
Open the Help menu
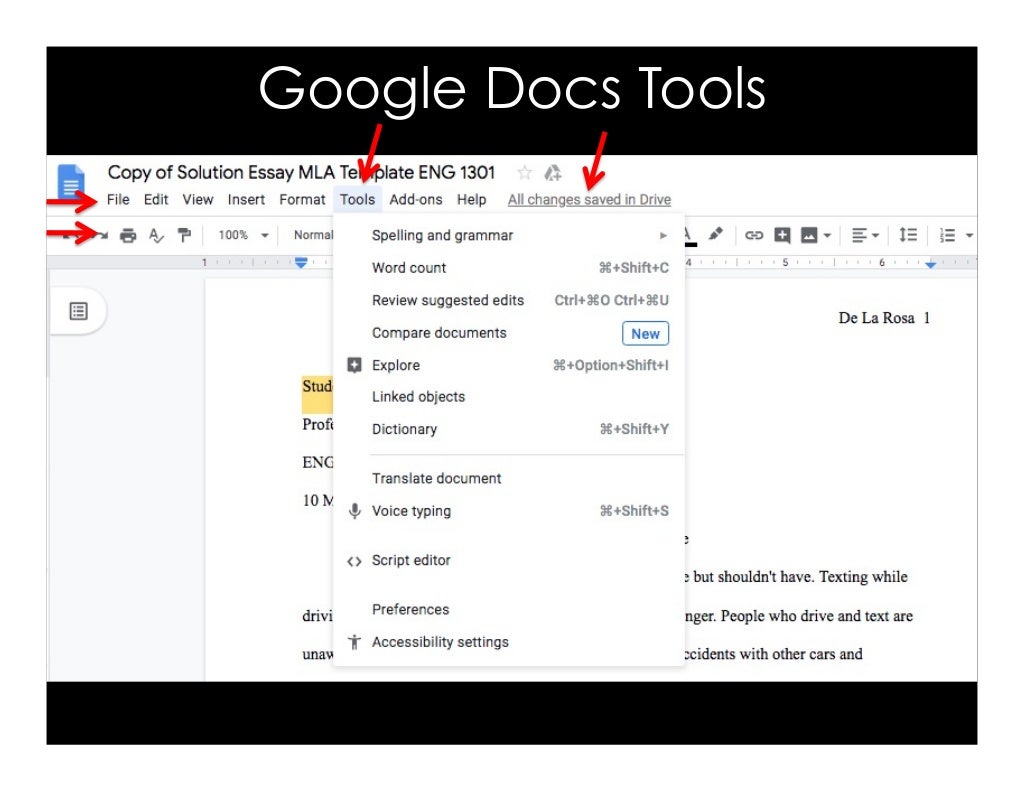coord(472,199)
